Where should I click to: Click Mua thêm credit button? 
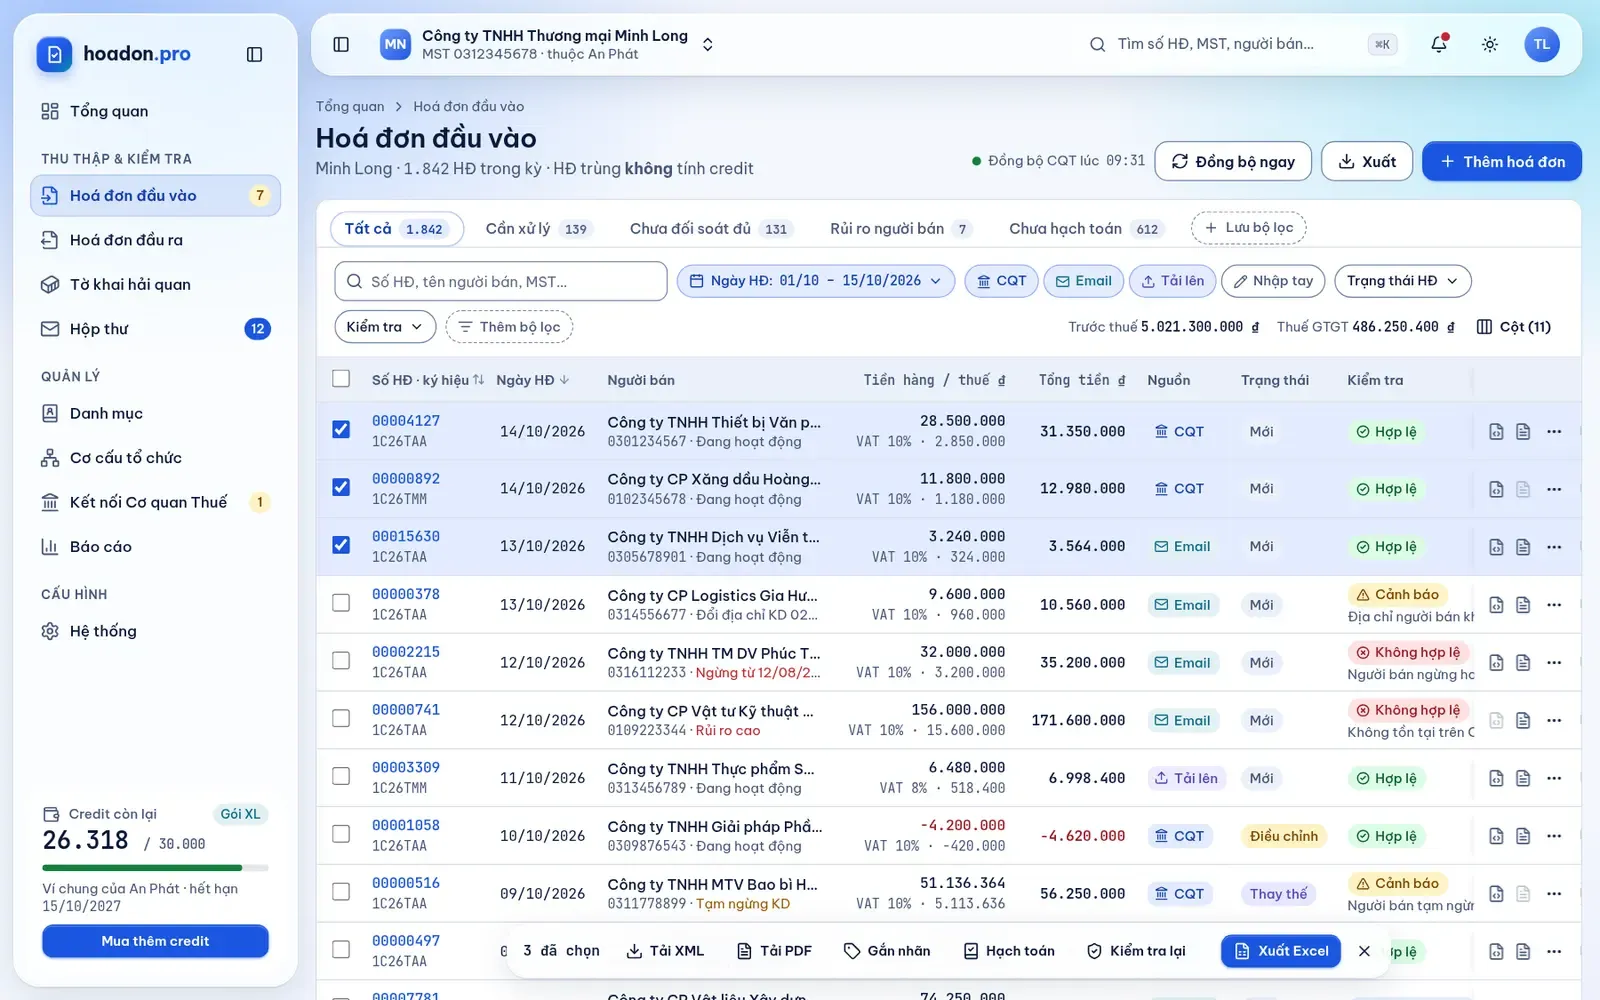[x=155, y=941]
